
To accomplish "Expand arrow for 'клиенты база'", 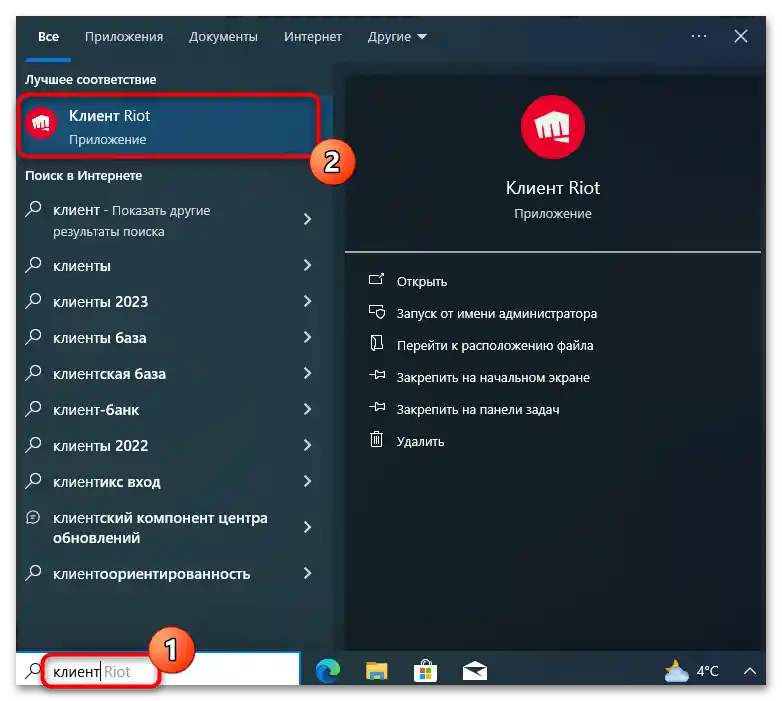I will (x=308, y=337).
